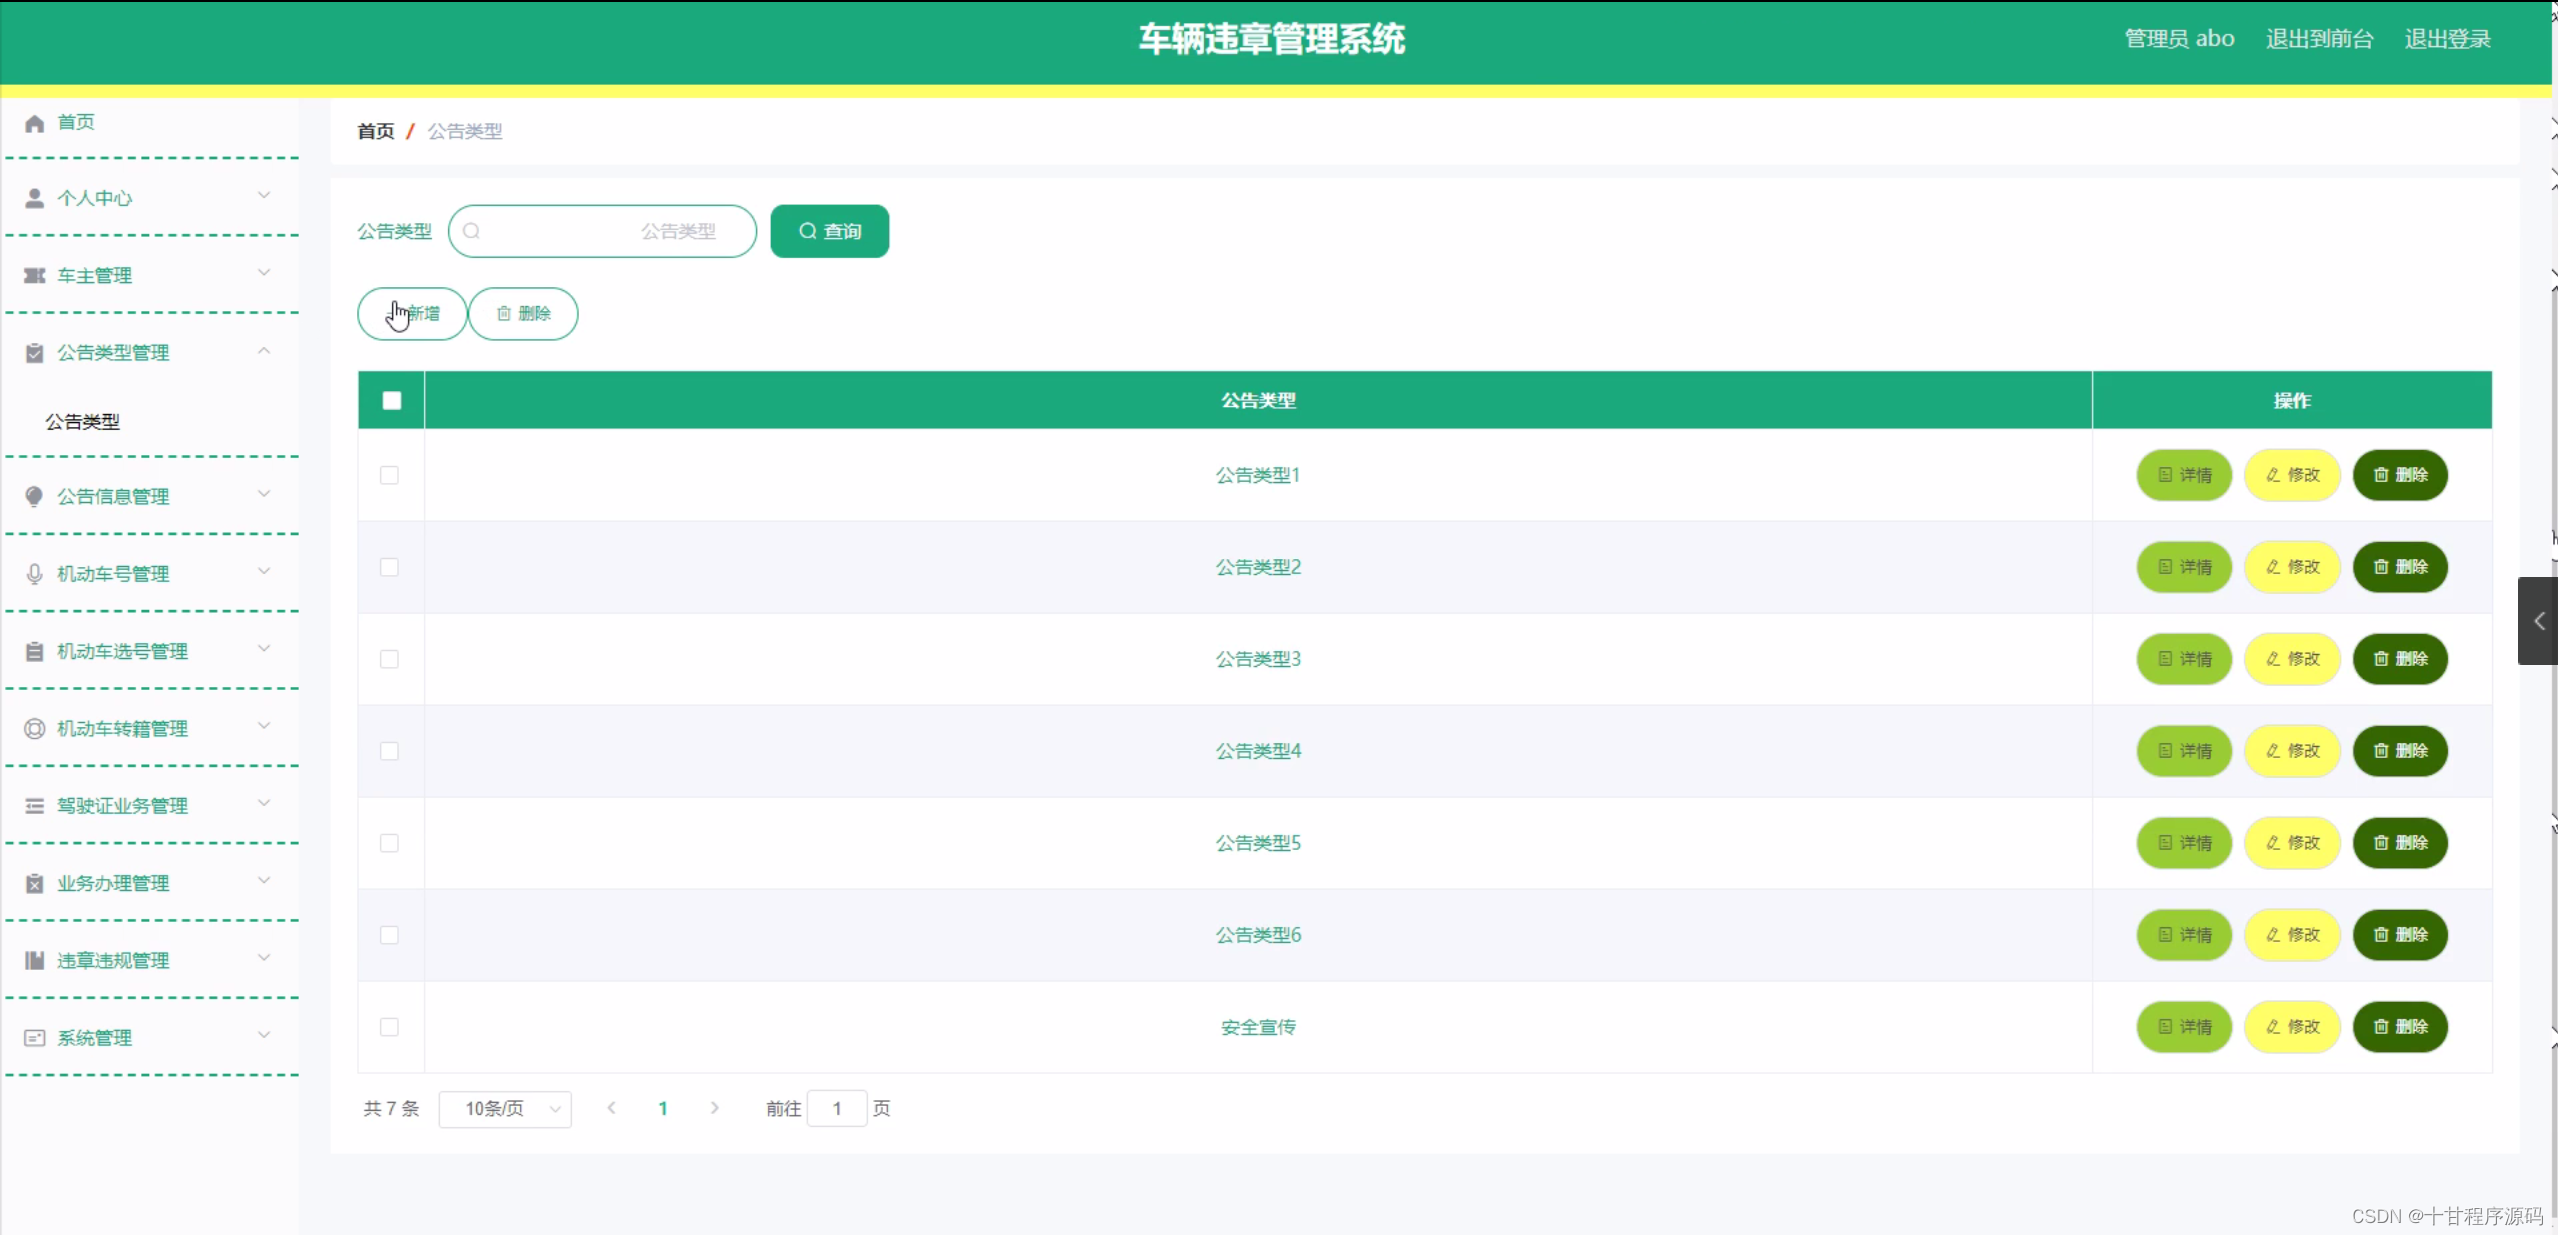Select the 公告类型 submenu item
2558x1235 pixels.
coord(83,421)
